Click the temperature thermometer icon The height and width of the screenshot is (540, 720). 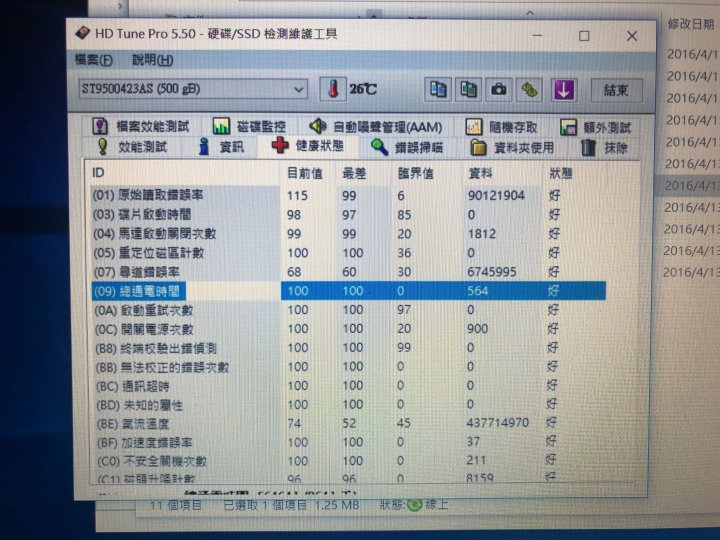333,89
